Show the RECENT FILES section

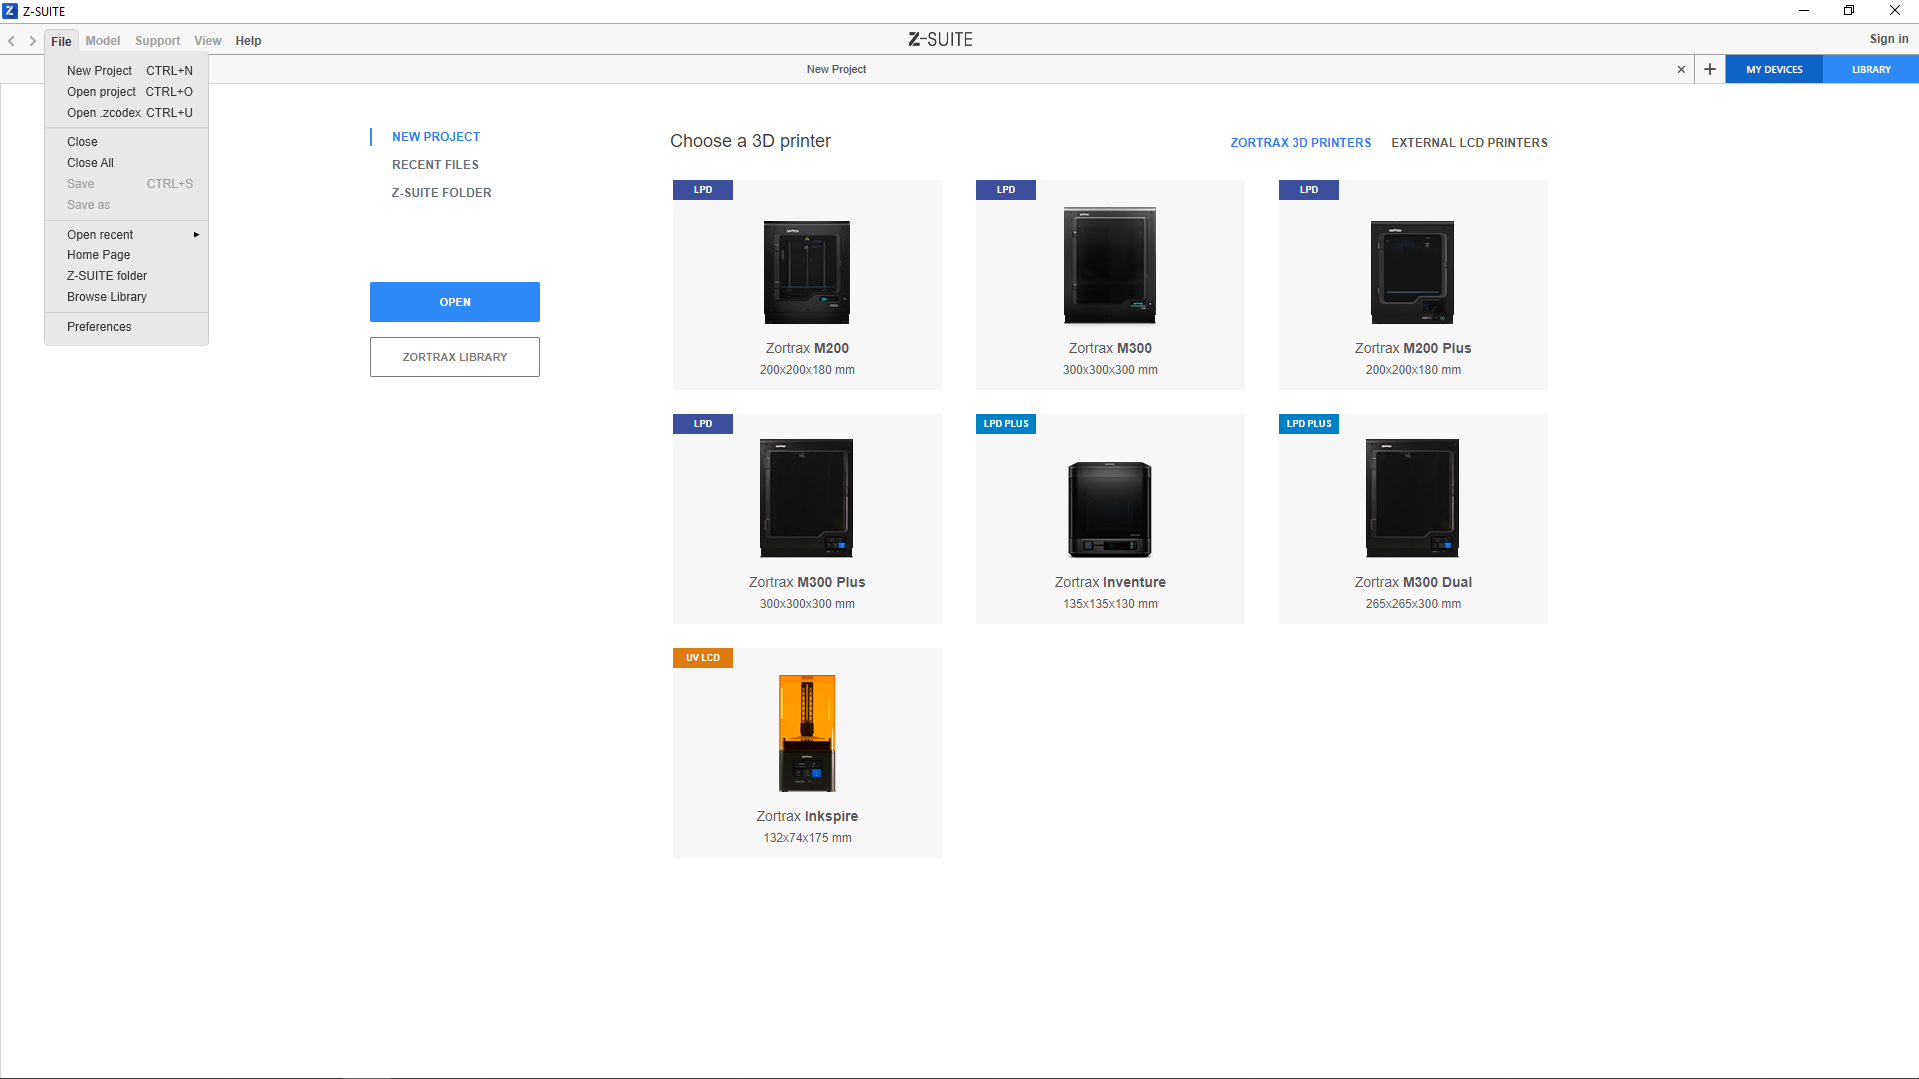[x=435, y=165]
